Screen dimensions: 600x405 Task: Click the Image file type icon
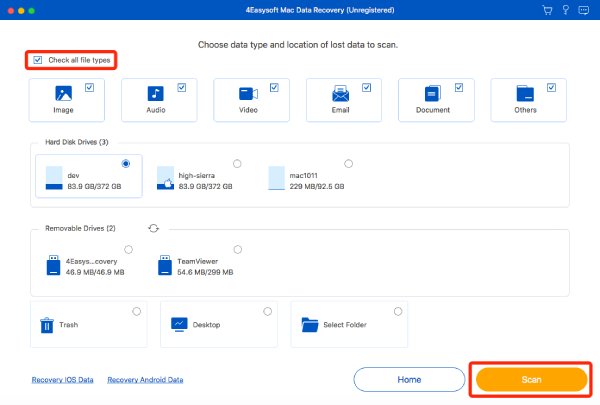pyautogui.click(x=64, y=93)
